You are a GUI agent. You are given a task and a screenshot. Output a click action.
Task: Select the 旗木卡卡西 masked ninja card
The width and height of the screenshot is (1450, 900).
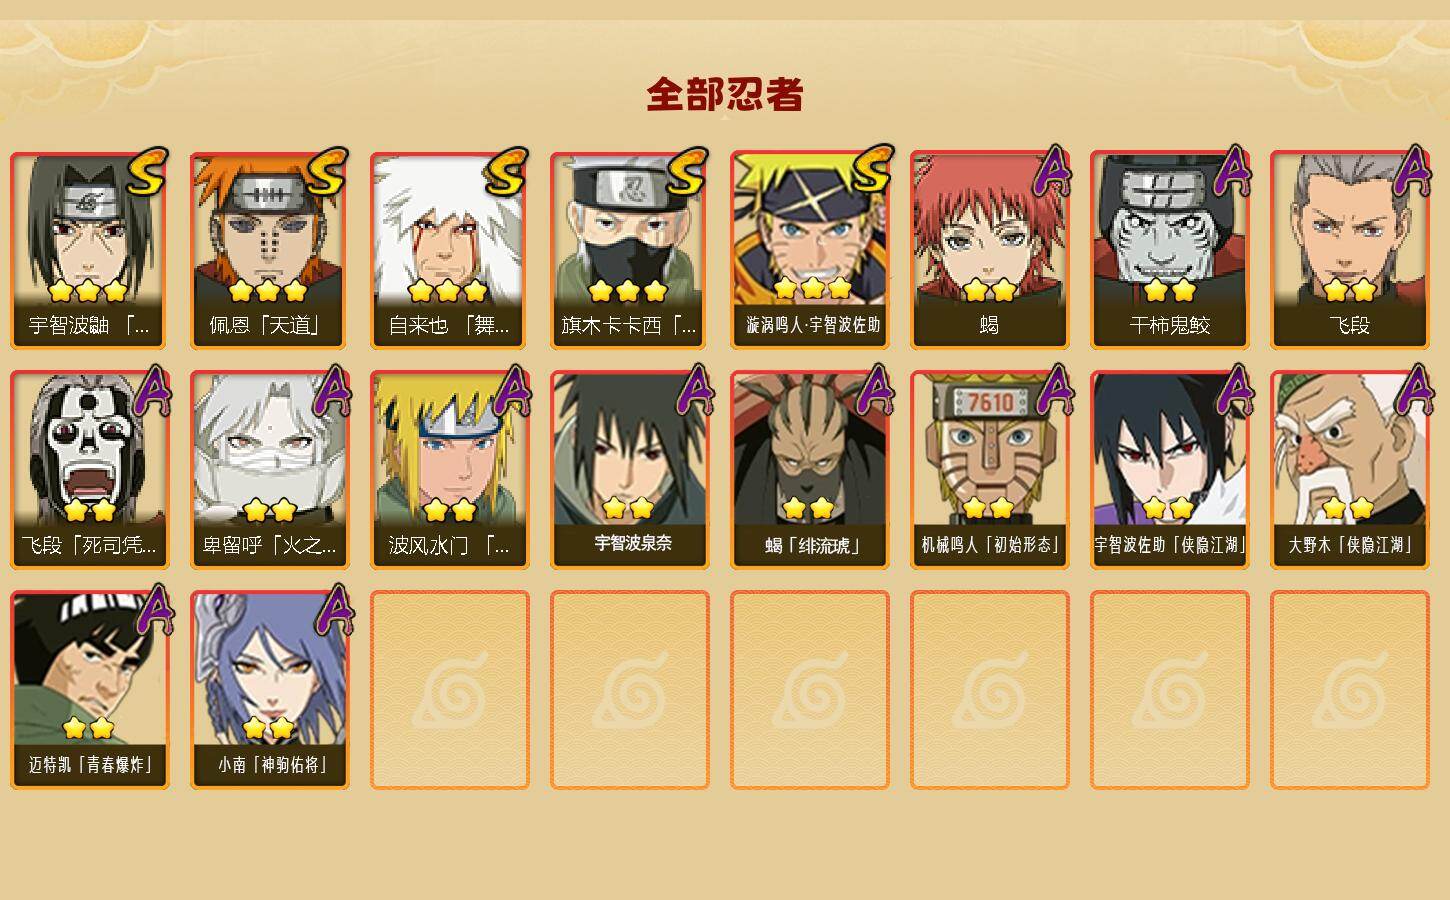(629, 250)
